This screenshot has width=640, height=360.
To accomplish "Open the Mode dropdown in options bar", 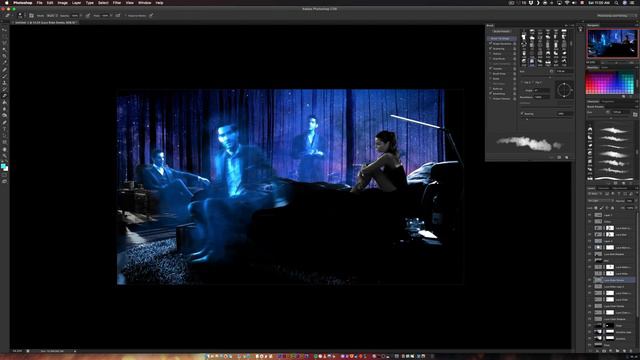I will click(x=52, y=16).
